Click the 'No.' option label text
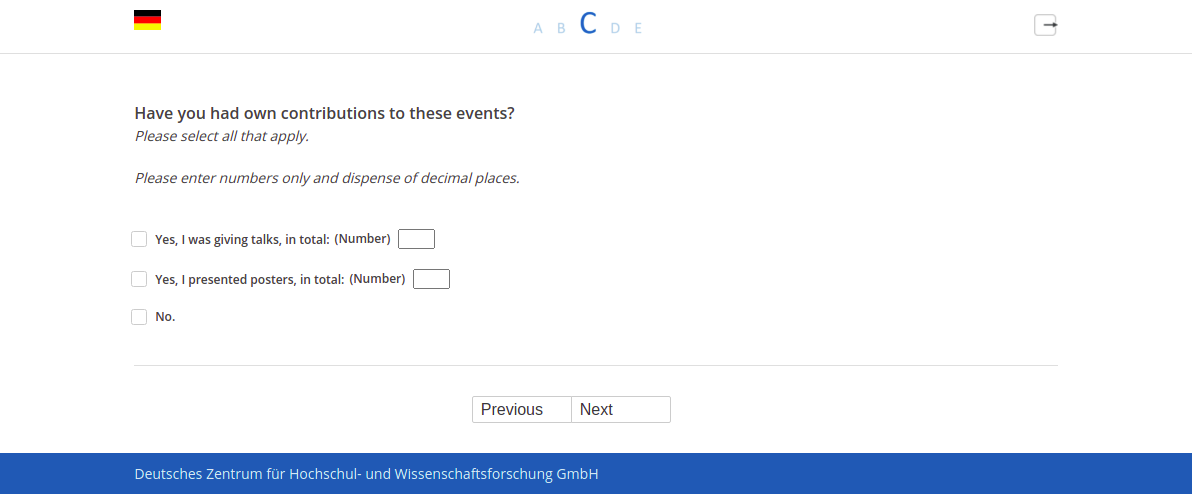This screenshot has height=503, width=1192. pyautogui.click(x=165, y=317)
